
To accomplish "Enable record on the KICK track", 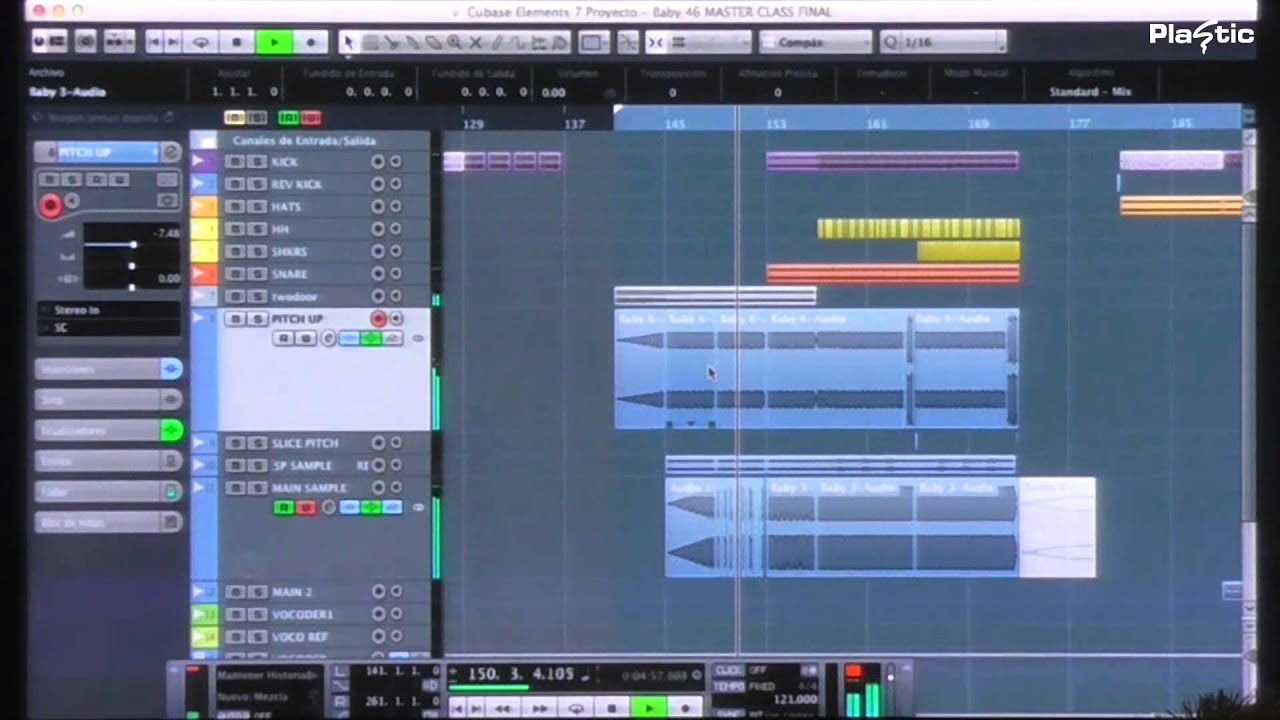I will click(378, 162).
